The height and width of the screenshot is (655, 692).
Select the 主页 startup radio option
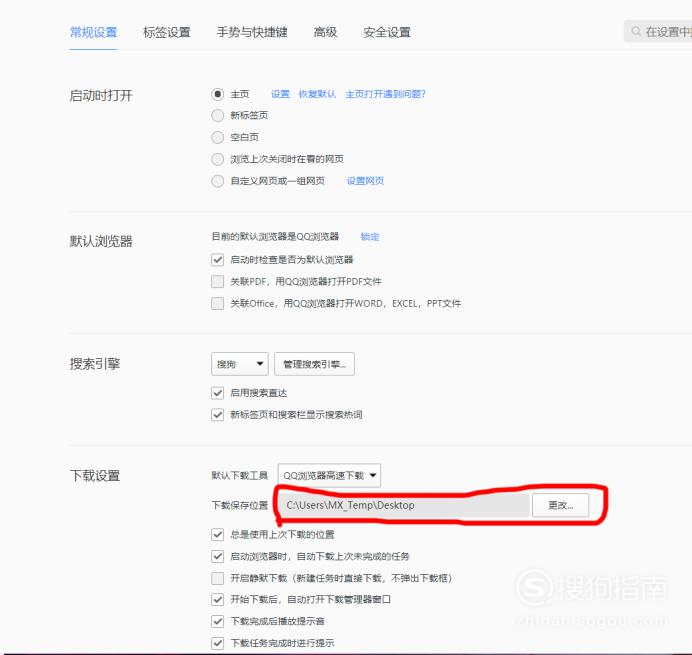(218, 94)
